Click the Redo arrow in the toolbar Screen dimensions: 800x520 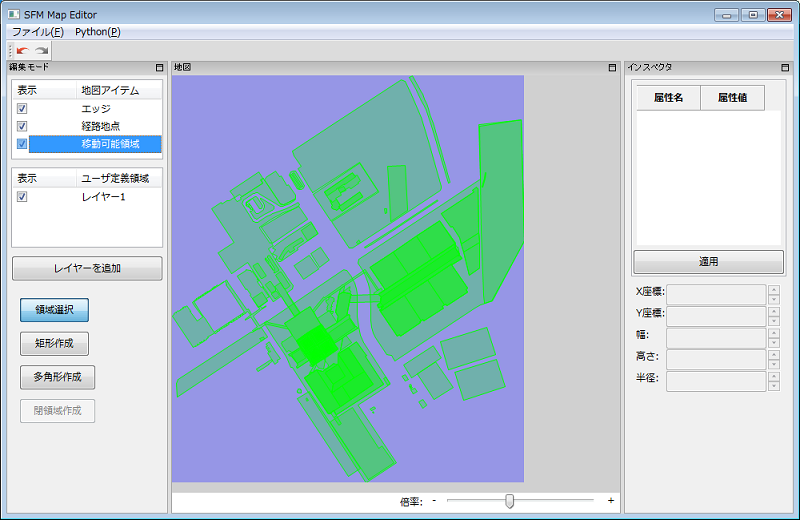coord(41,50)
